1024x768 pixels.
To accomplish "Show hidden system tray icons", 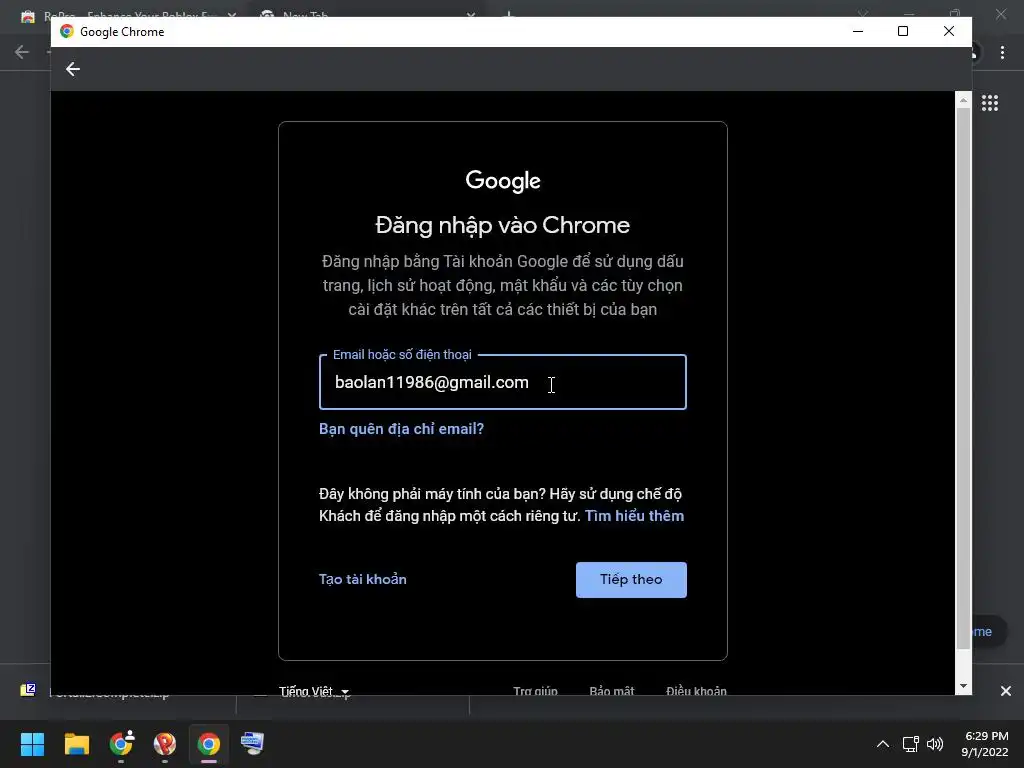I will [x=882, y=744].
